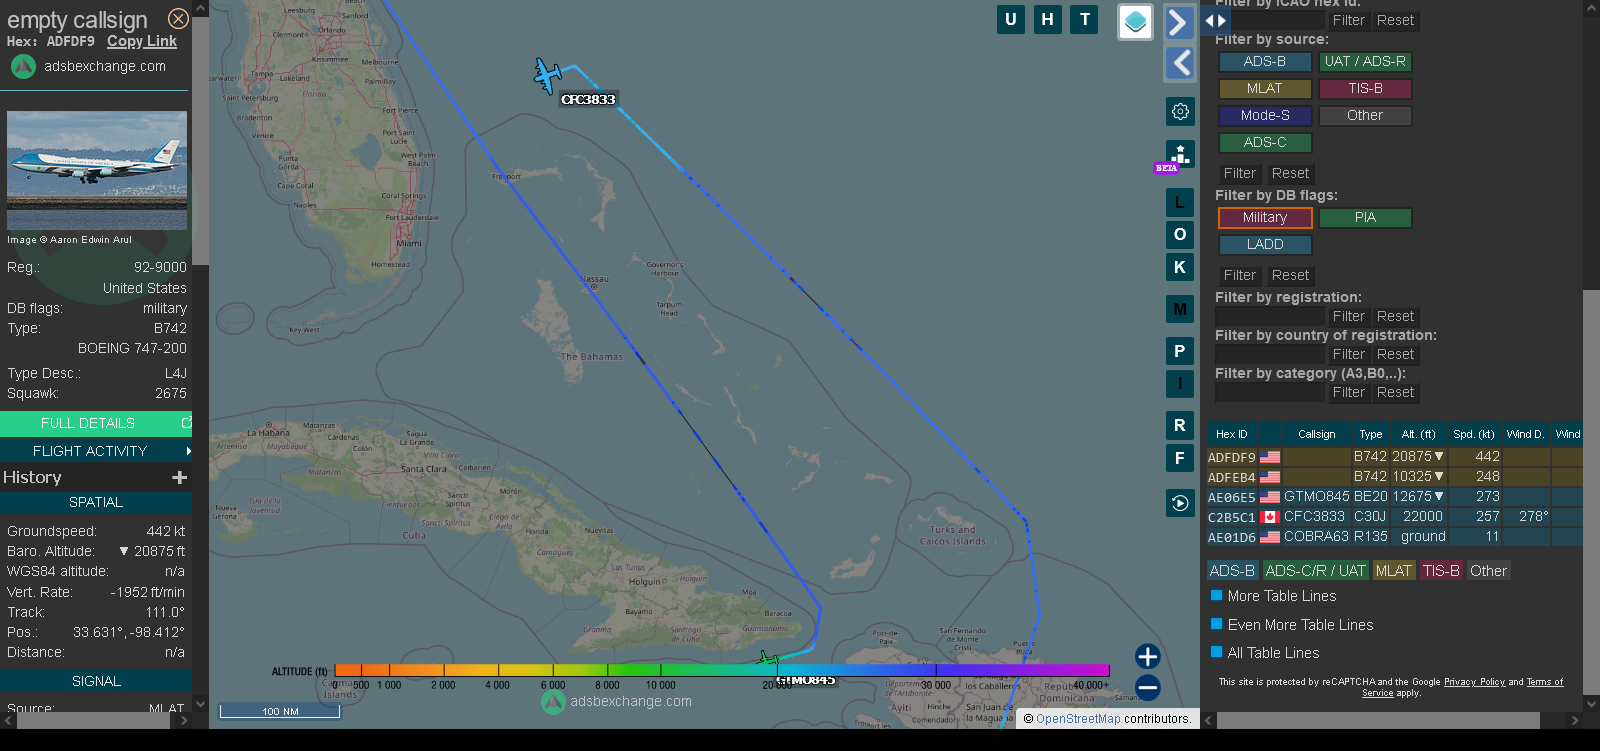This screenshot has height=751, width=1600.
Task: Enable Even More Table Lines checkbox
Action: tap(1217, 624)
